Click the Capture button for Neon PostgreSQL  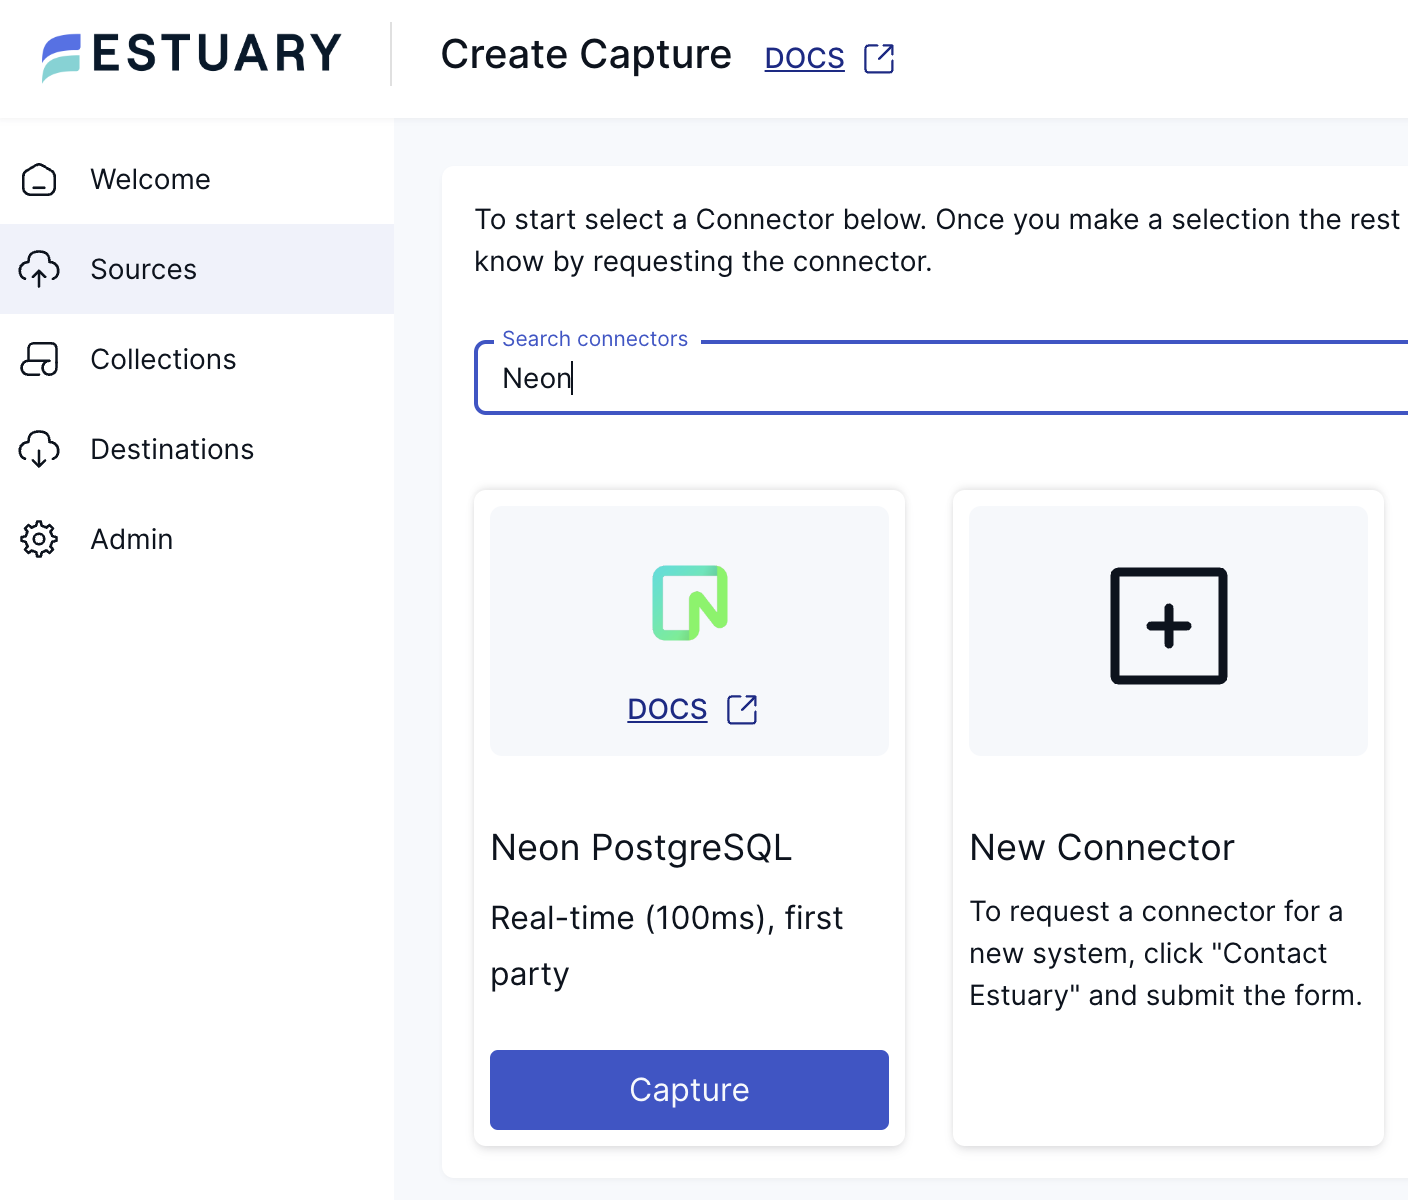coord(689,1090)
